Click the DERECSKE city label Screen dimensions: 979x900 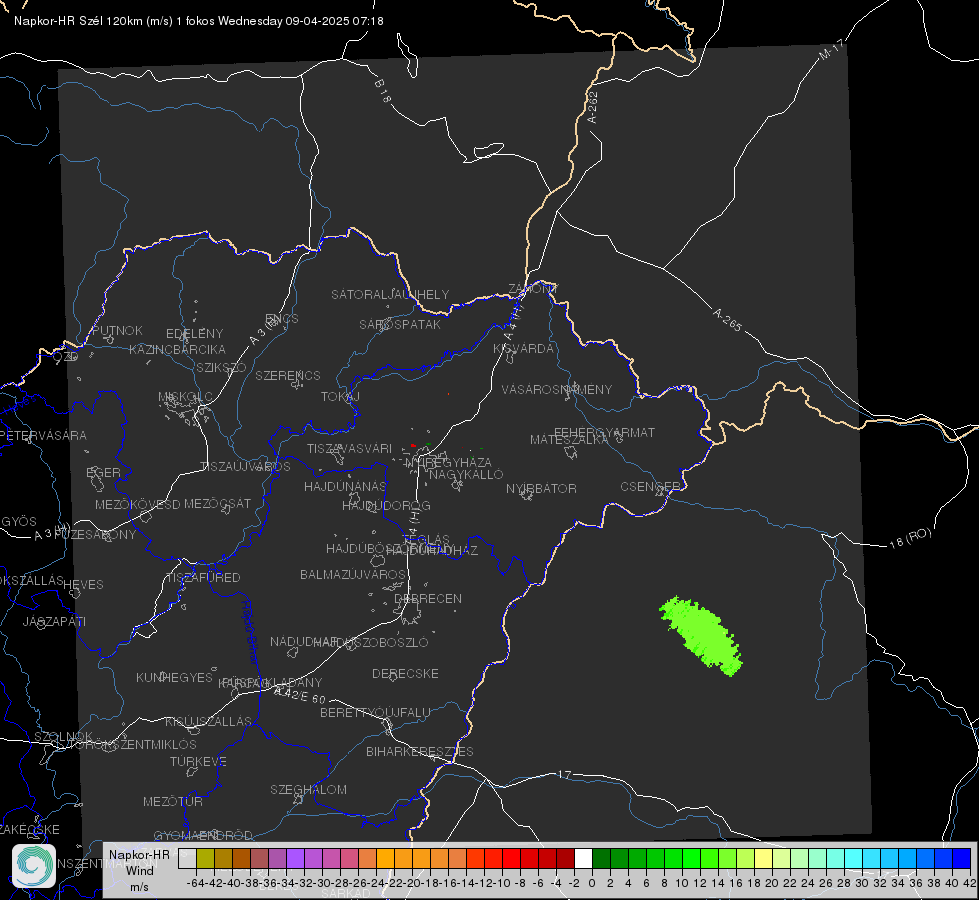coord(405,673)
